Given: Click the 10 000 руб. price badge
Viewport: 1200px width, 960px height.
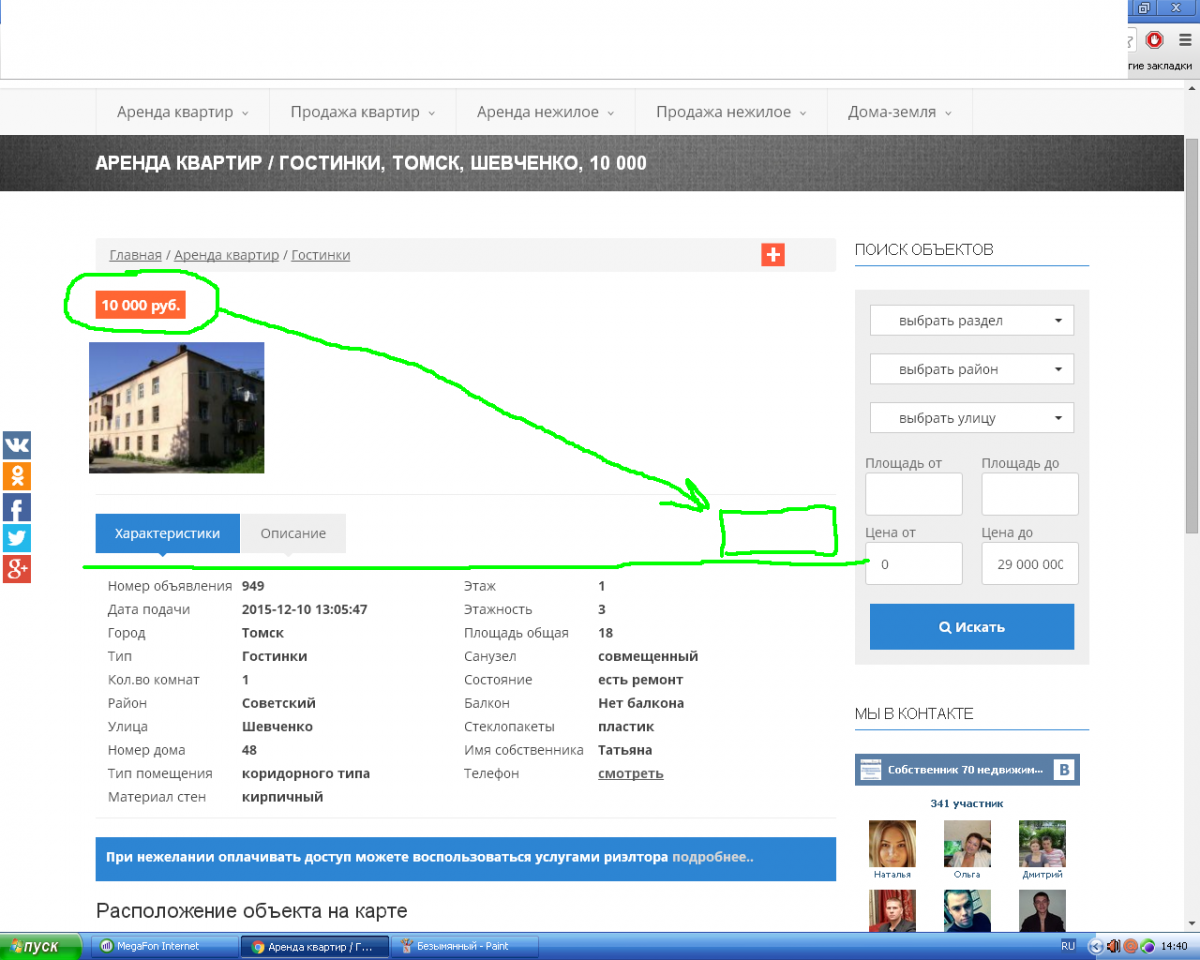Looking at the screenshot, I should click(141, 305).
